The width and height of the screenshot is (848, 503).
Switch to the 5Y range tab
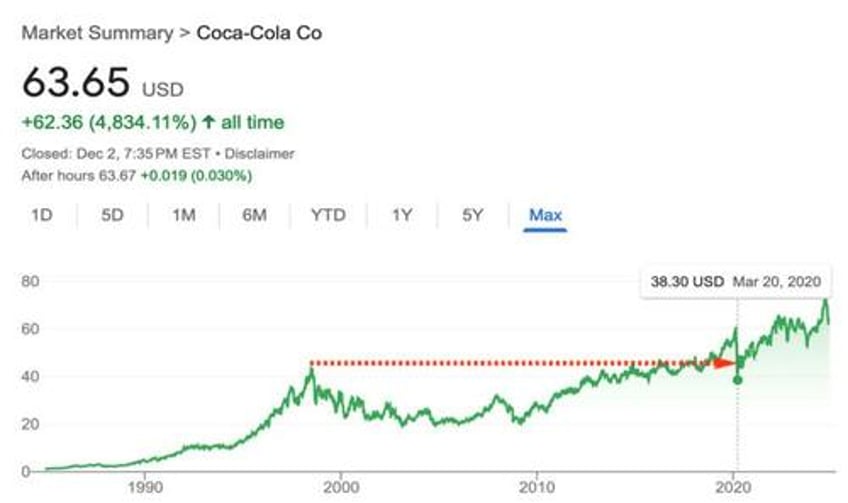(x=472, y=215)
